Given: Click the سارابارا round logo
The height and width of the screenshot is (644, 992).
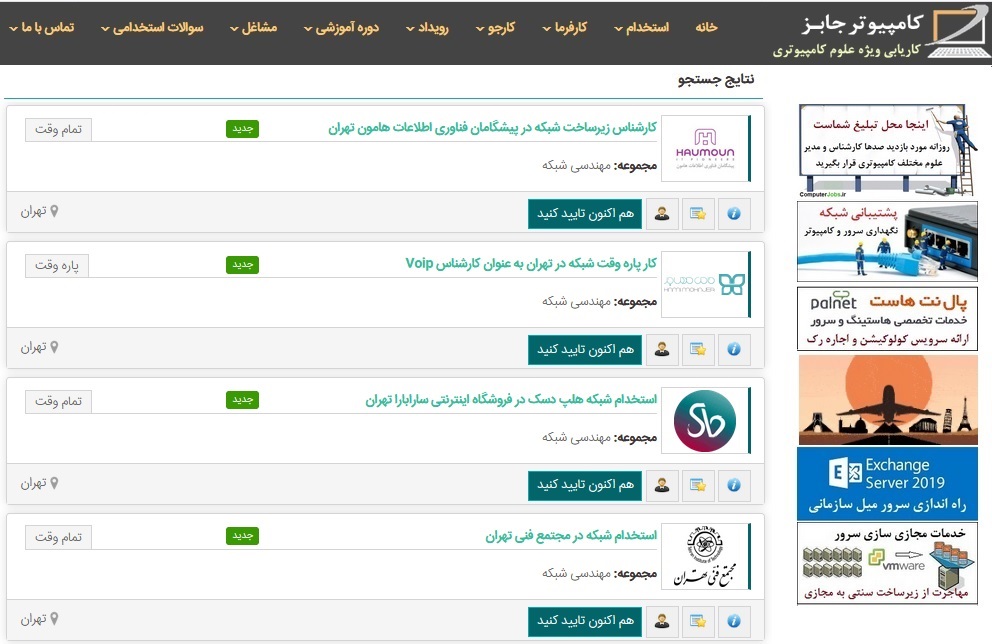Looking at the screenshot, I should click(705, 421).
